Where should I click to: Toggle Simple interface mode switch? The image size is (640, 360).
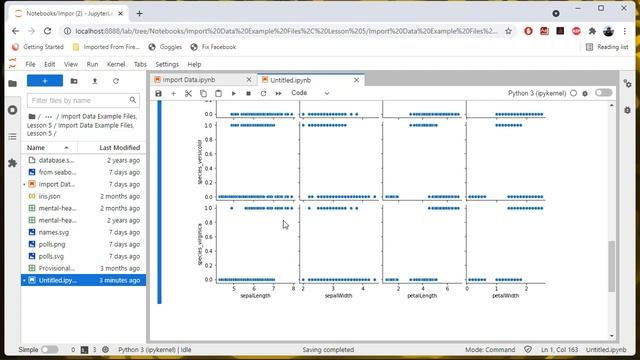tap(49, 349)
